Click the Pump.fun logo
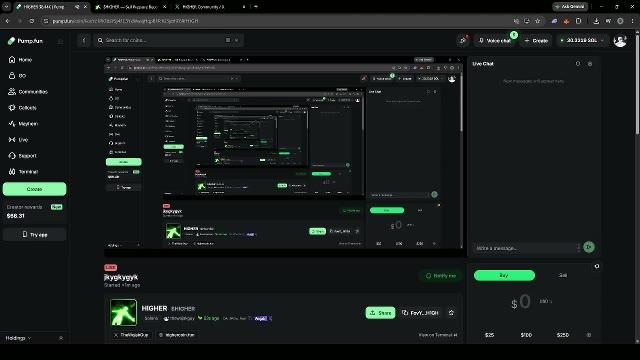The height and width of the screenshot is (360, 640). [25, 41]
